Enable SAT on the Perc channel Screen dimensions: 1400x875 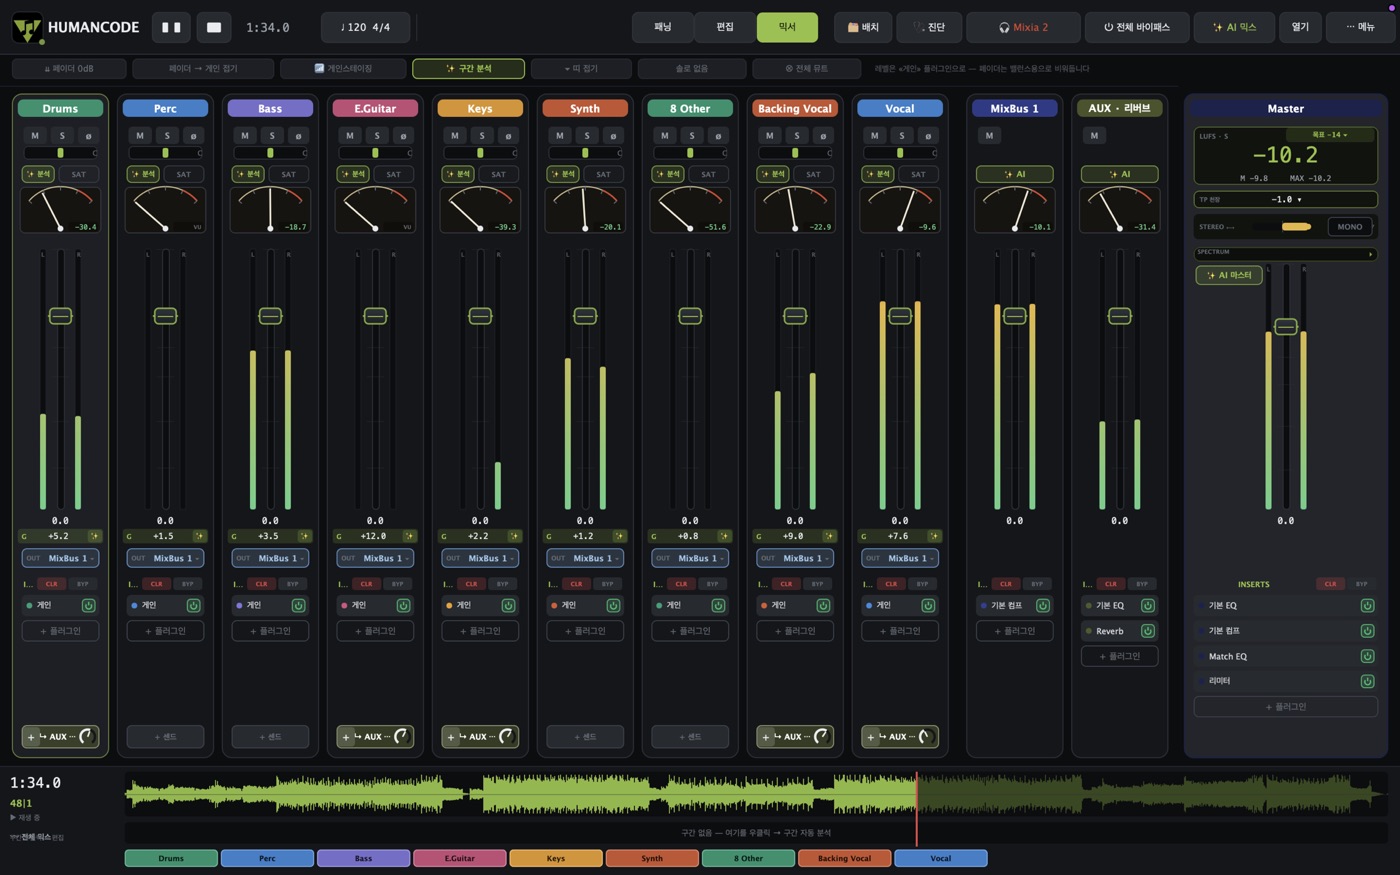(184, 174)
